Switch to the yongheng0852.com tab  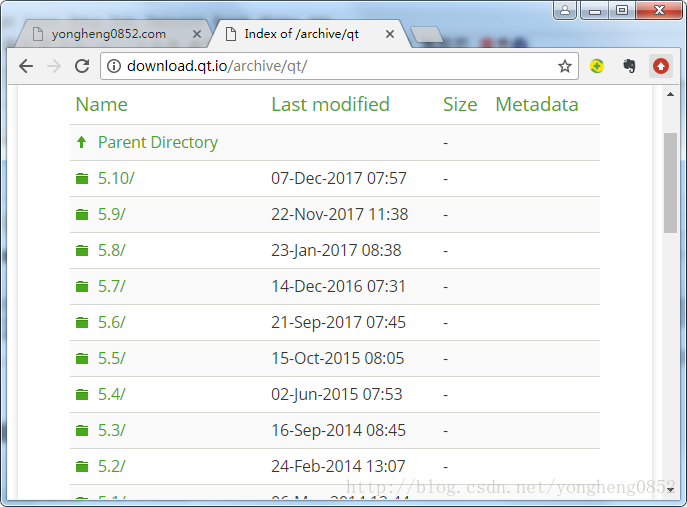tap(109, 34)
